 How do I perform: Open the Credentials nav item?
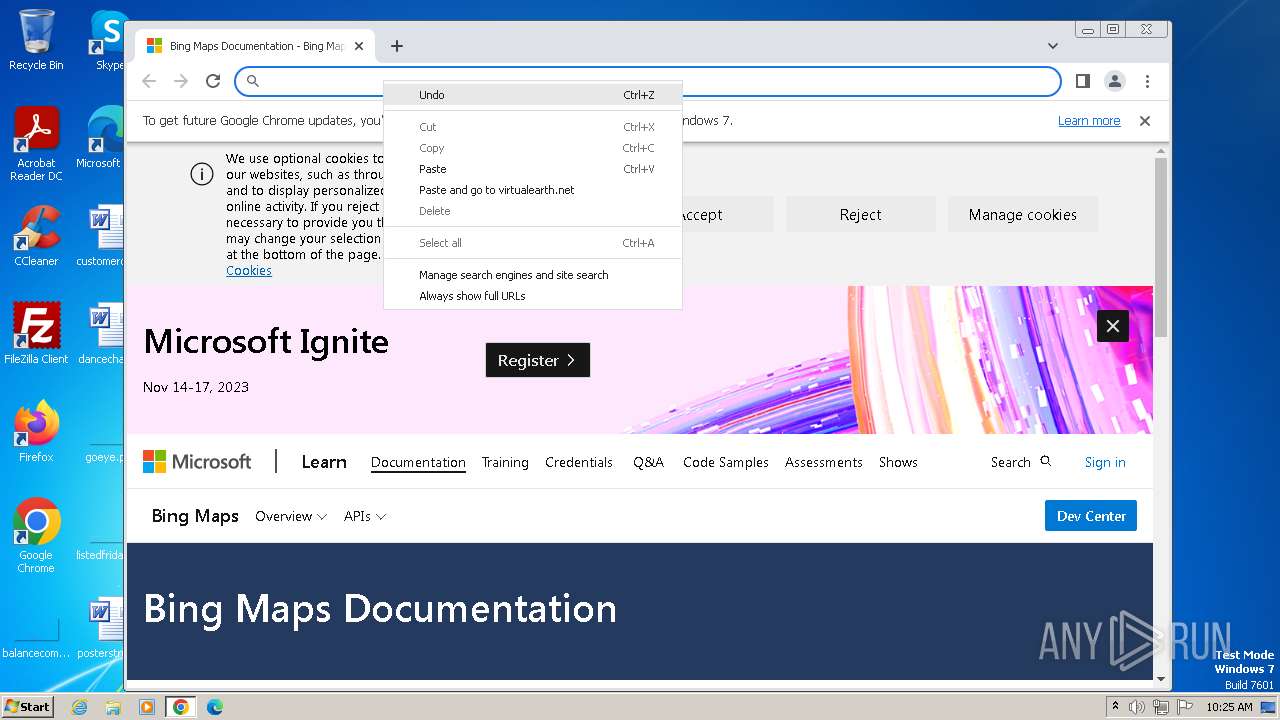(579, 462)
